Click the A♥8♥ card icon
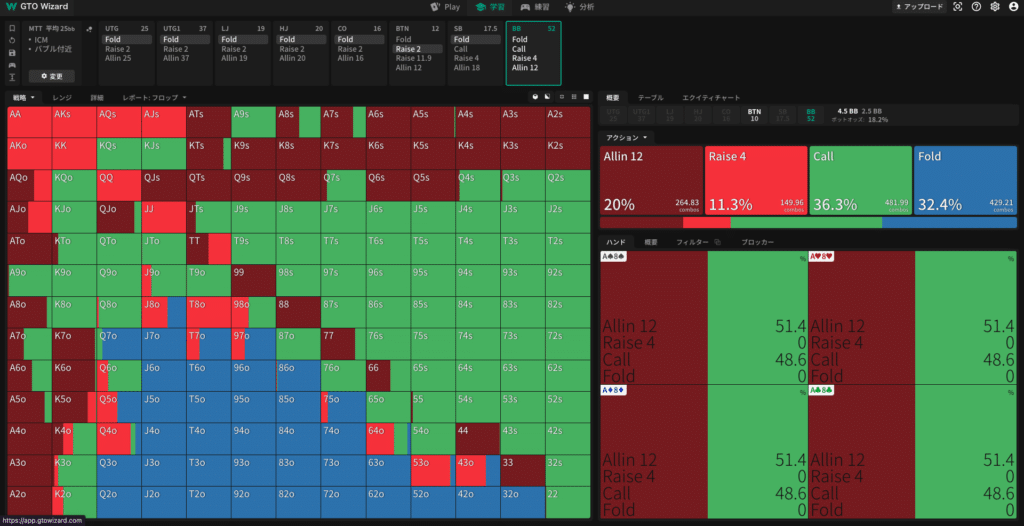The width and height of the screenshot is (1024, 526). 822,257
